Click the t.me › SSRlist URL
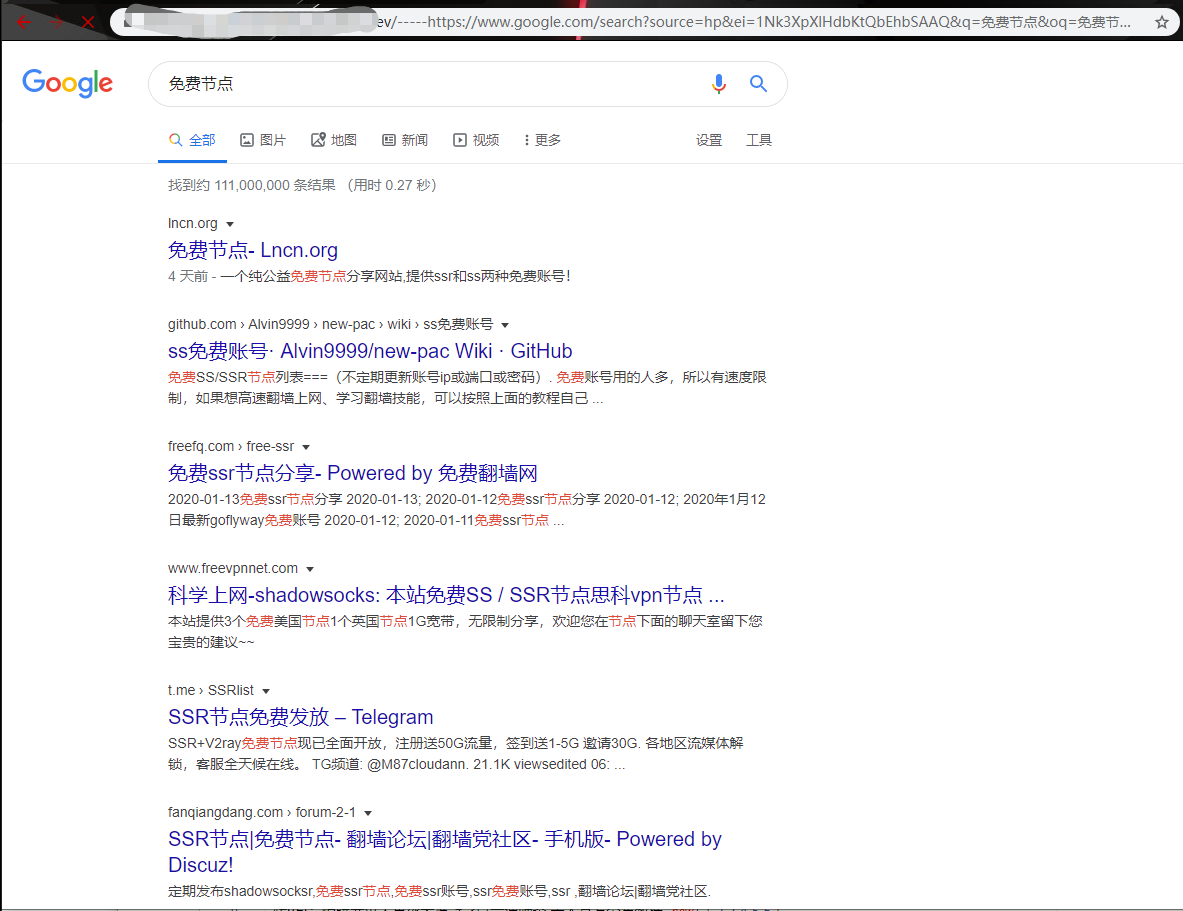Image resolution: width=1183 pixels, height=911 pixels. click(x=210, y=691)
